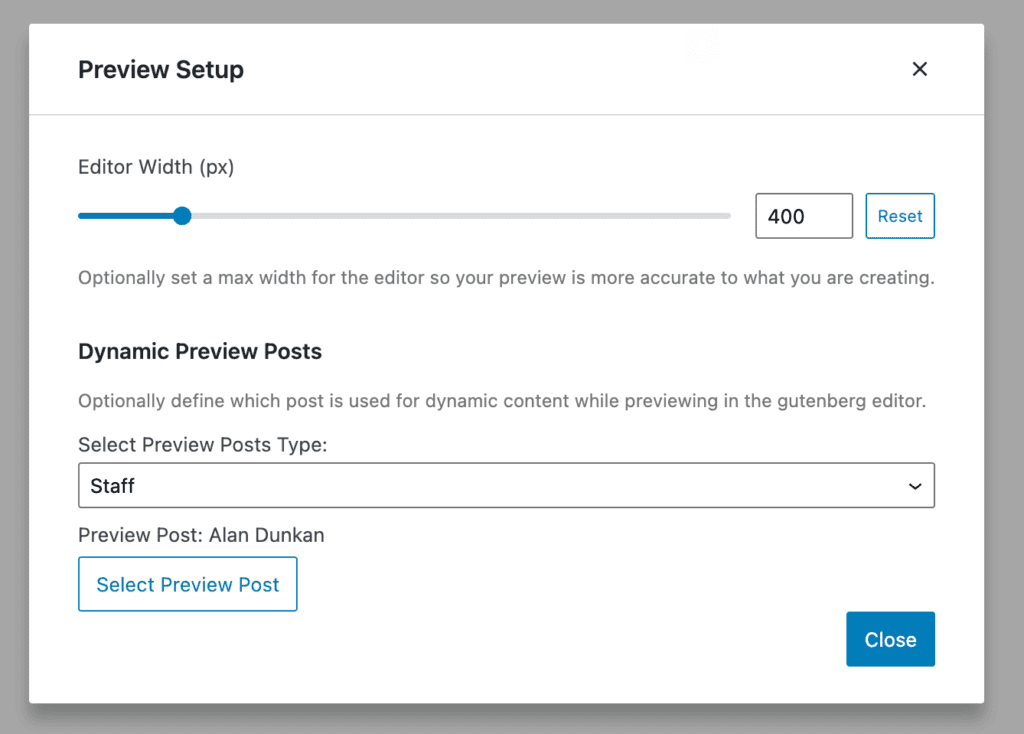1024x734 pixels.
Task: Close the dialog with the X icon
Action: 920,69
